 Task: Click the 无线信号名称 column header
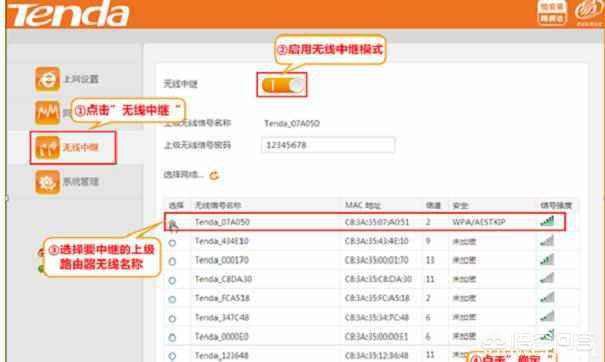coord(218,205)
